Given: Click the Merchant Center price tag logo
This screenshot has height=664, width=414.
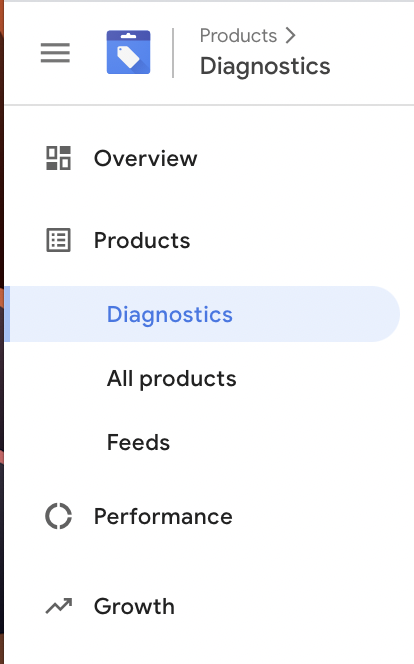Looking at the screenshot, I should click(x=128, y=52).
